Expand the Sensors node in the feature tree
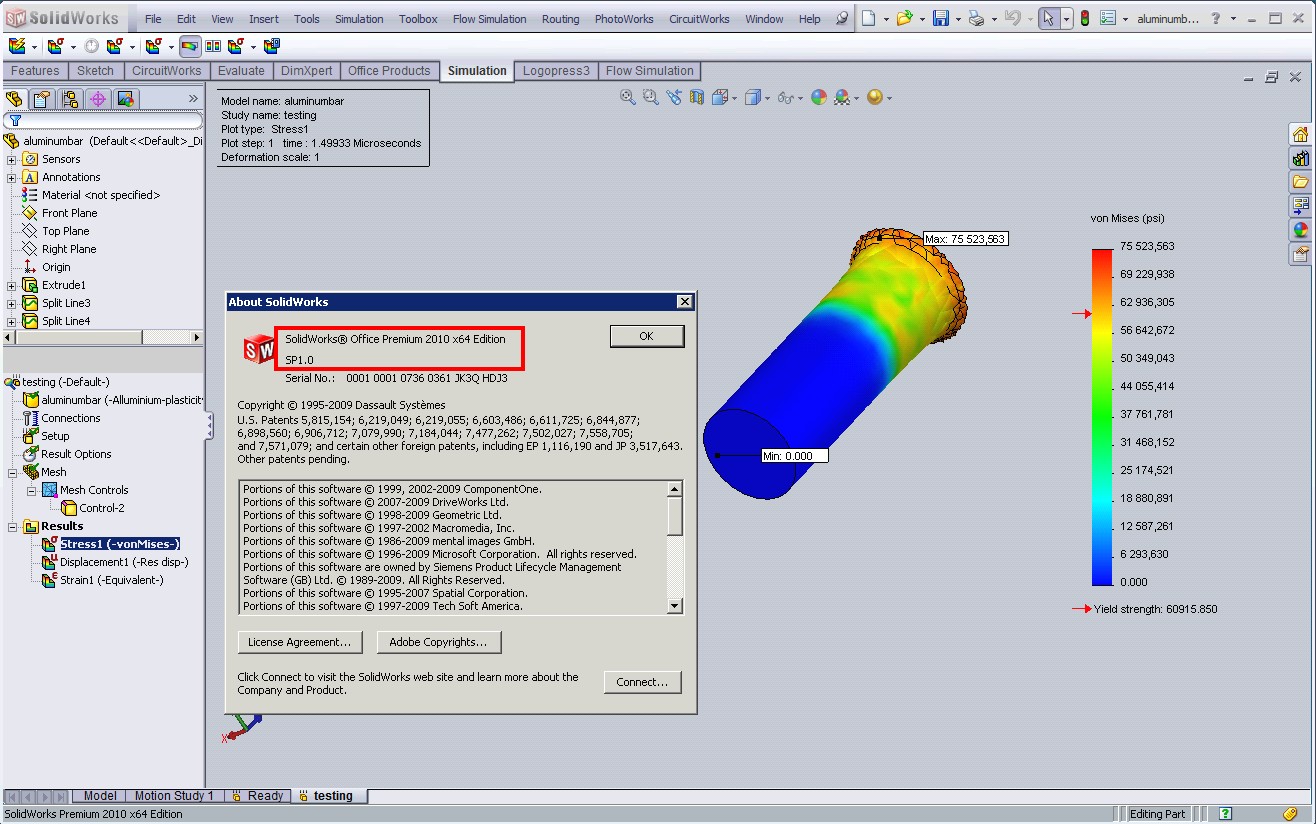Viewport: 1316px width, 824px height. pos(10,158)
